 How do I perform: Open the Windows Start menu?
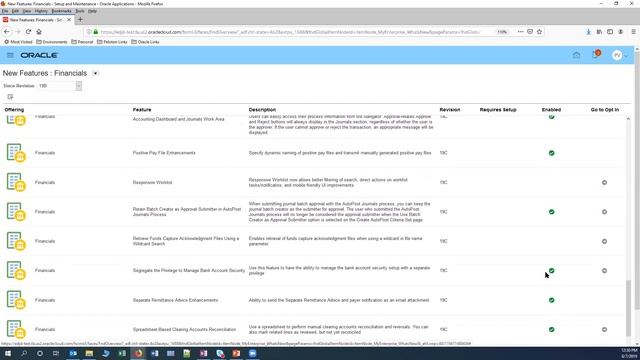[x=8, y=353]
